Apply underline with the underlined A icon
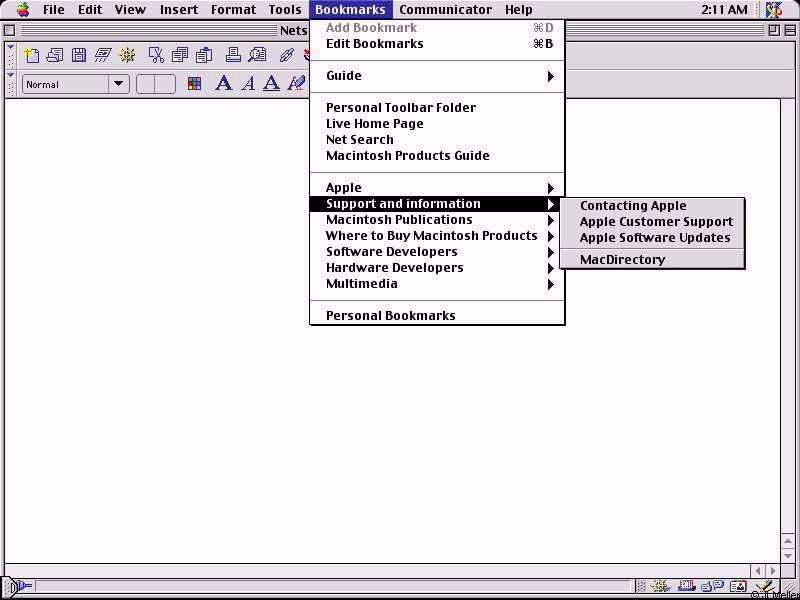Viewport: 800px width, 600px height. click(271, 84)
